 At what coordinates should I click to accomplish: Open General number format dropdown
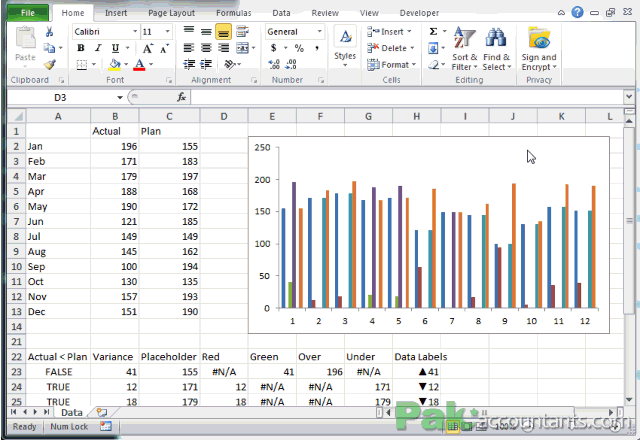coord(320,31)
